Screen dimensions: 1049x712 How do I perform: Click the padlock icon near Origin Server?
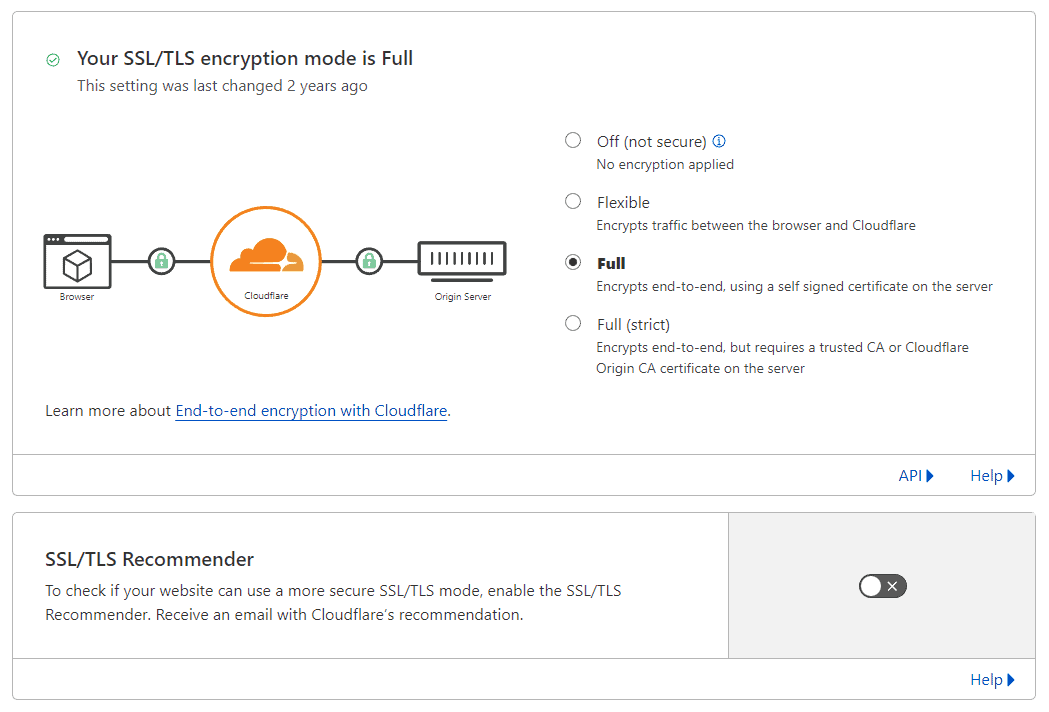click(371, 261)
